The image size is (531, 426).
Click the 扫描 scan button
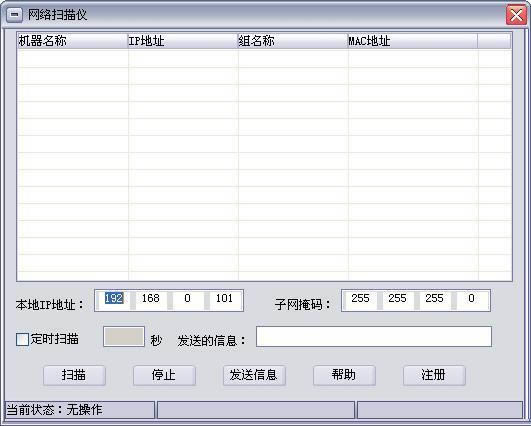click(74, 375)
